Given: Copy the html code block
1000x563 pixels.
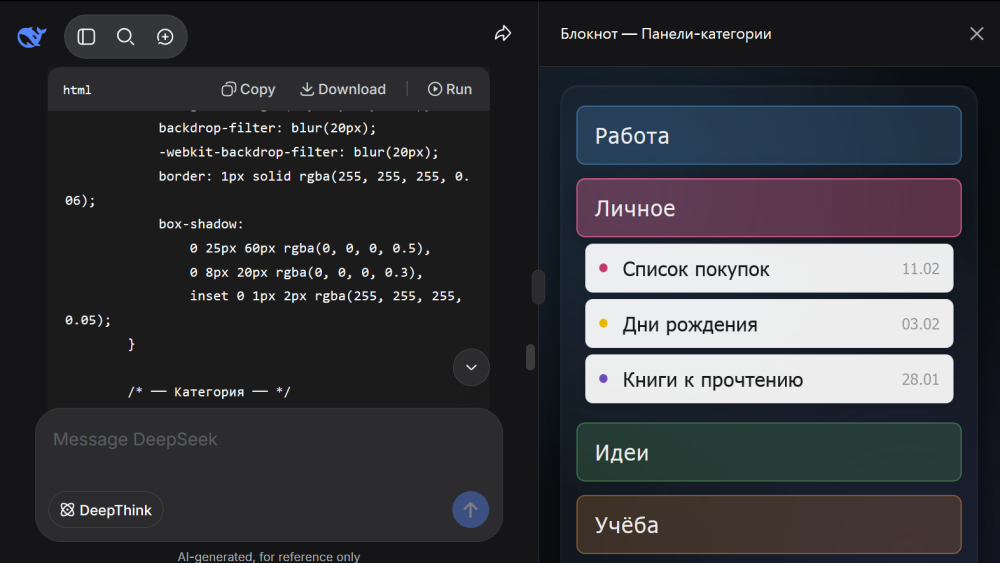Looking at the screenshot, I should [x=248, y=89].
